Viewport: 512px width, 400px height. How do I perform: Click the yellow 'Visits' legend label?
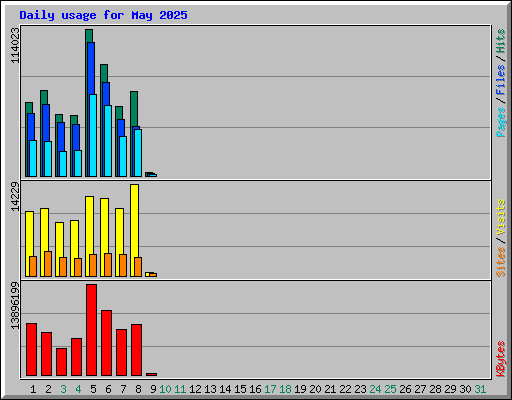500,218
